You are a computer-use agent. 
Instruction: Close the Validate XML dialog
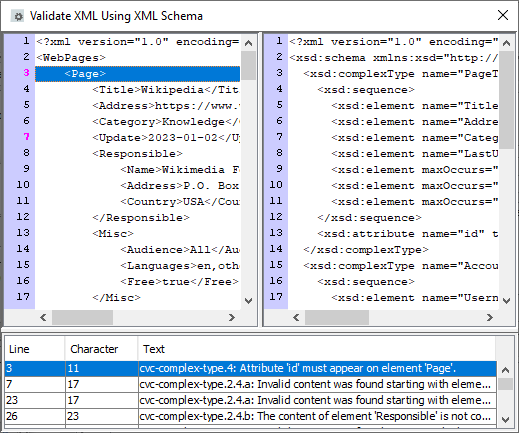tap(503, 15)
